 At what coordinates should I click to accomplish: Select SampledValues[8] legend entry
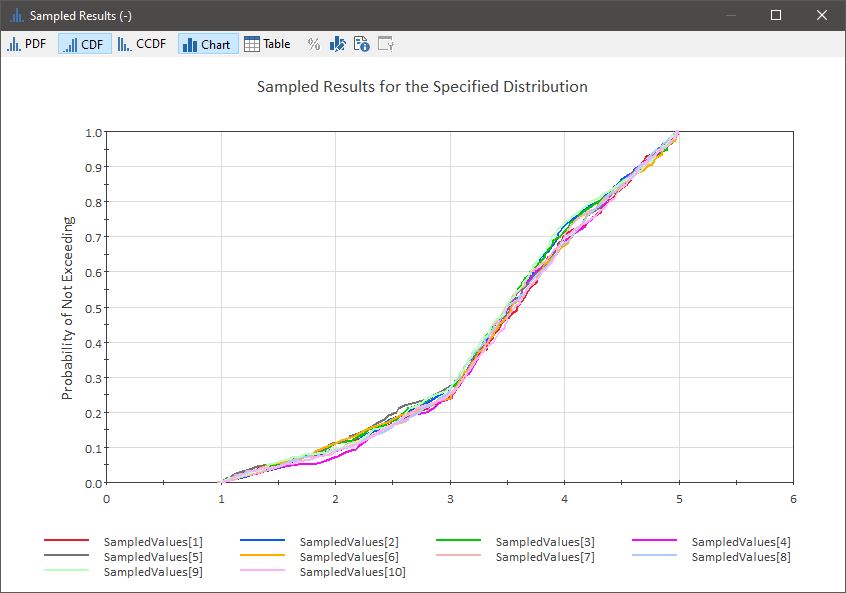[x=741, y=557]
